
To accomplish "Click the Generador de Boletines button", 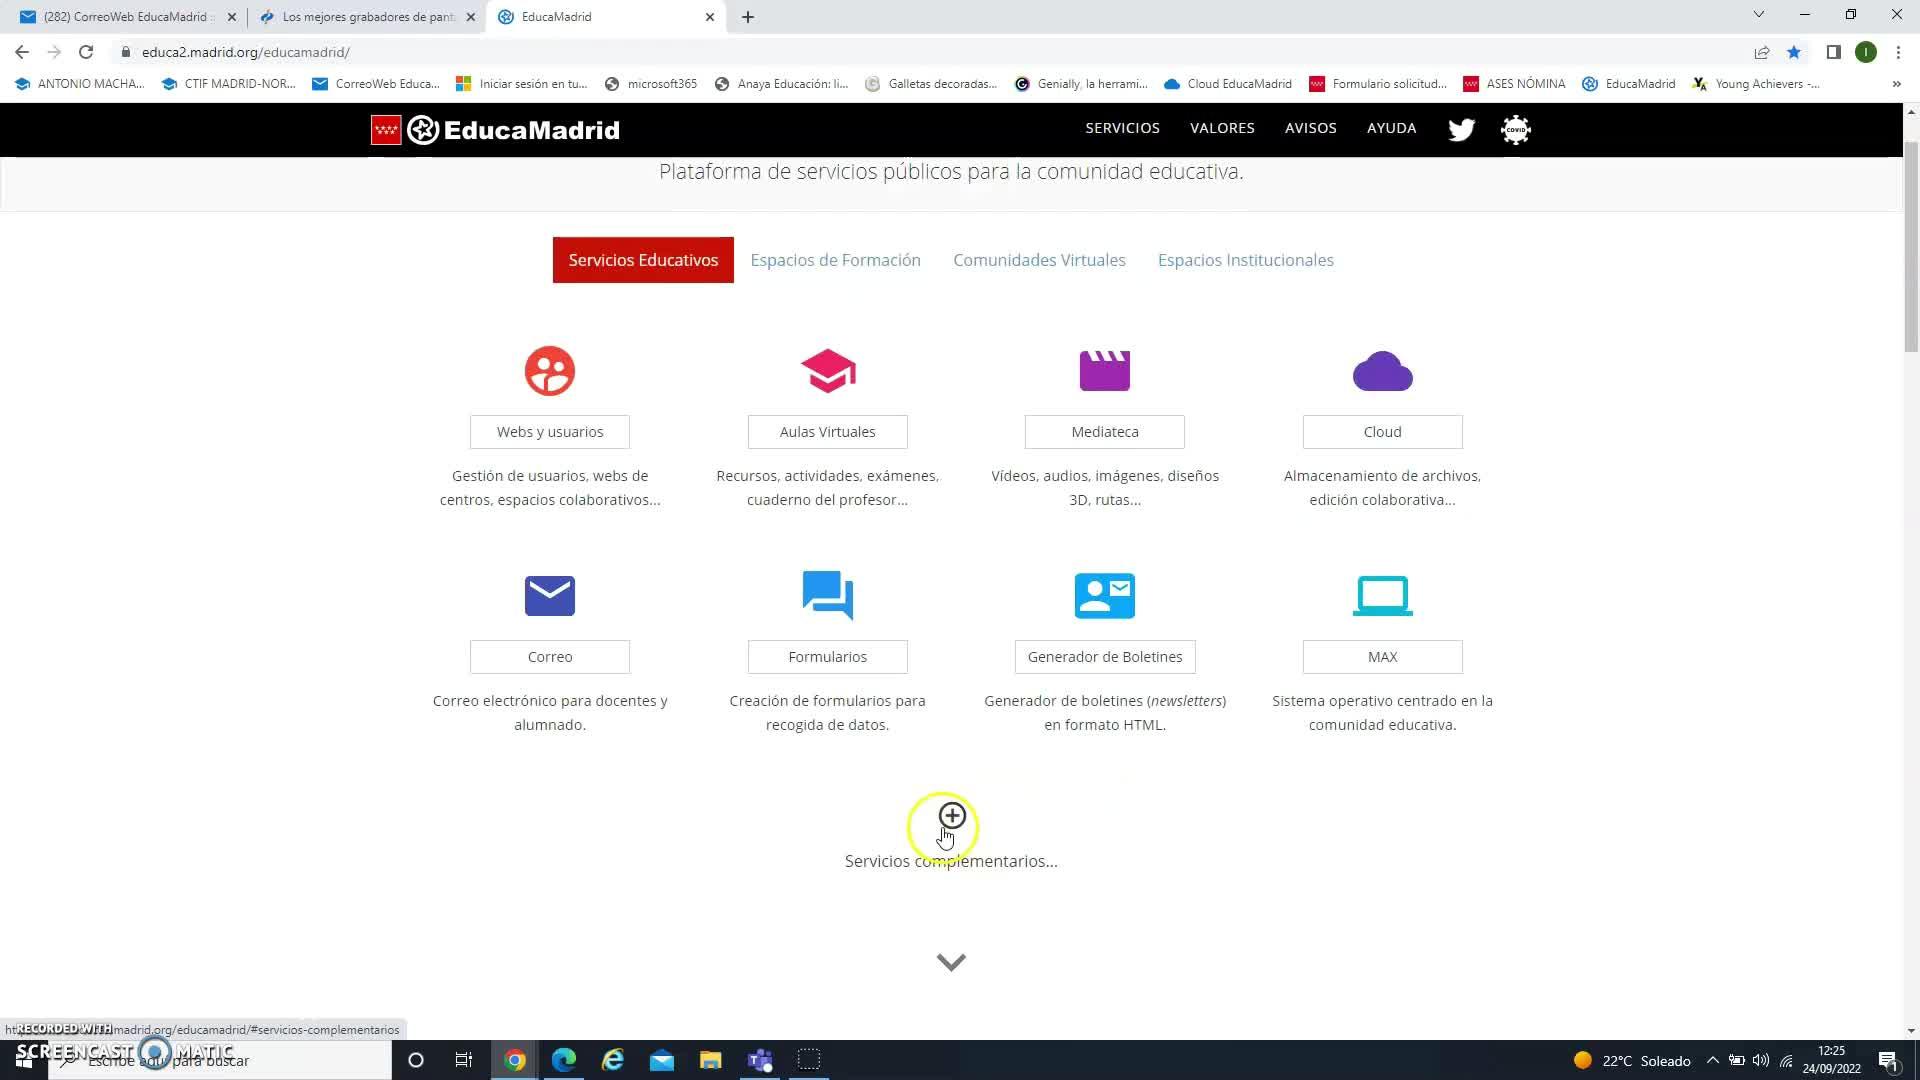I will point(1104,657).
